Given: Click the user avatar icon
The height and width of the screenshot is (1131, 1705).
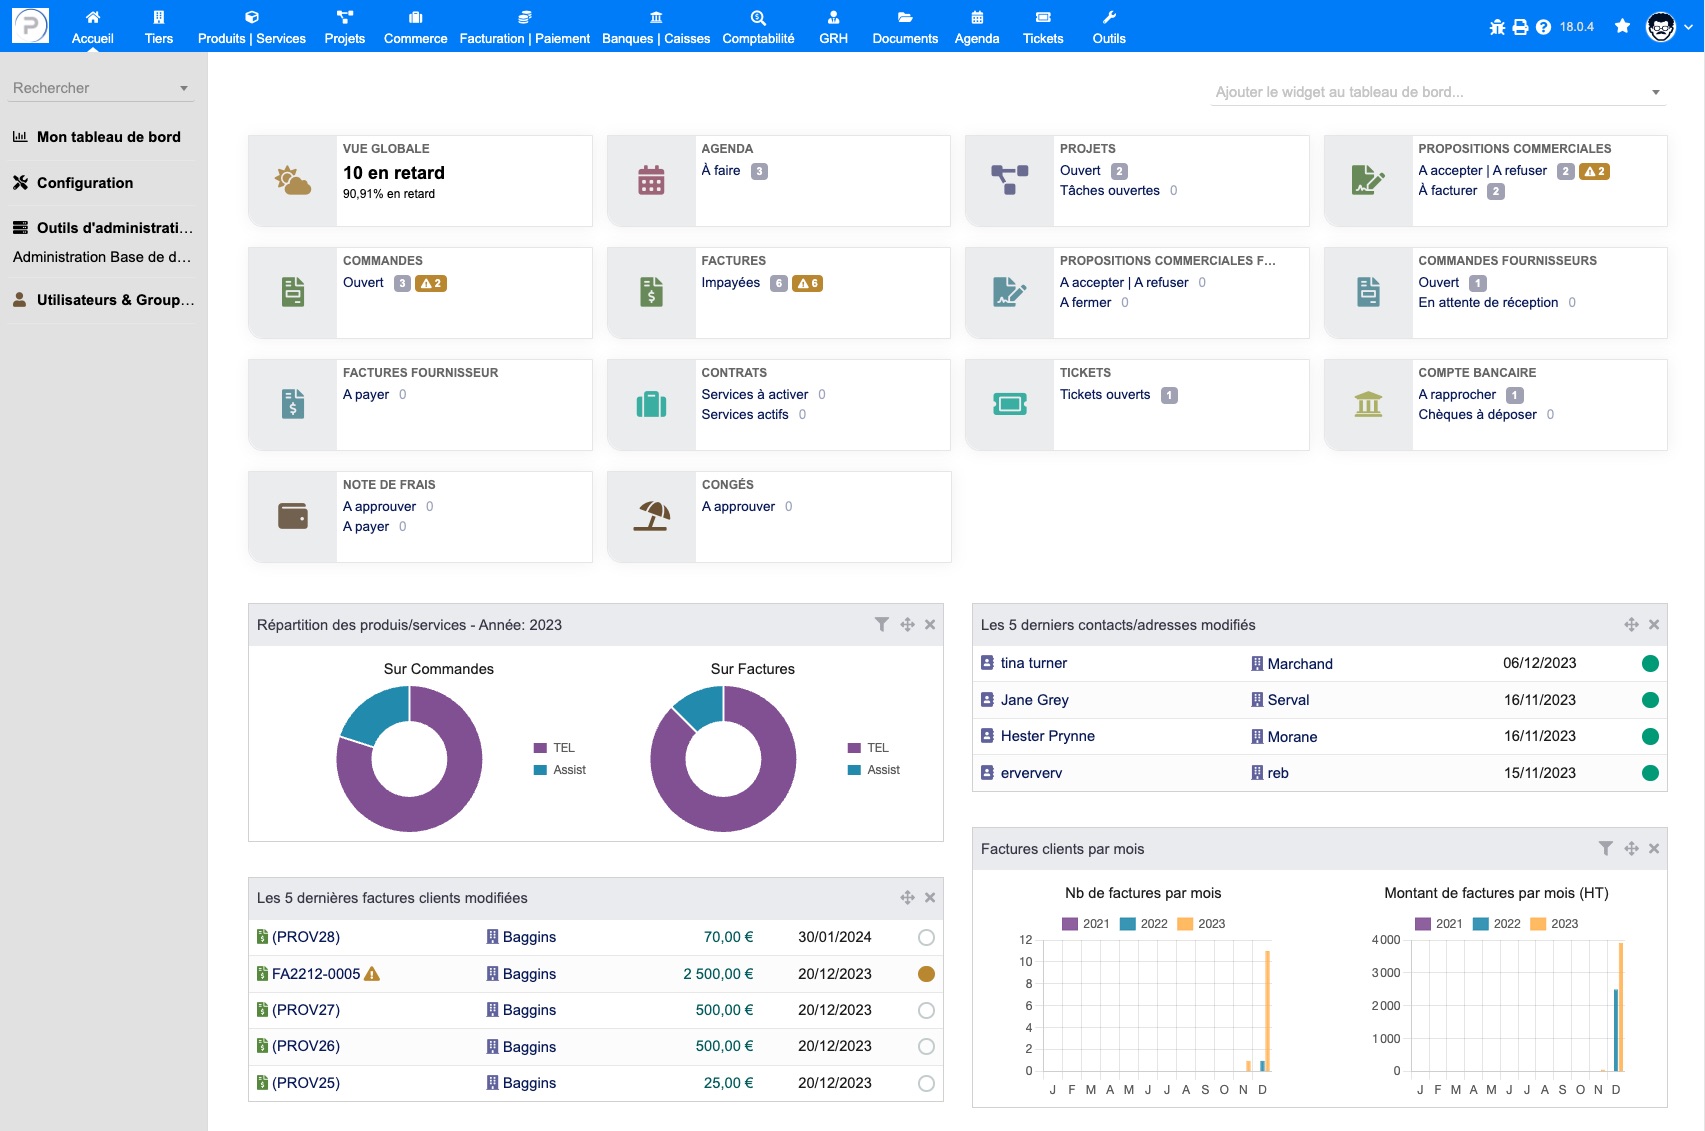Looking at the screenshot, I should click(1661, 27).
